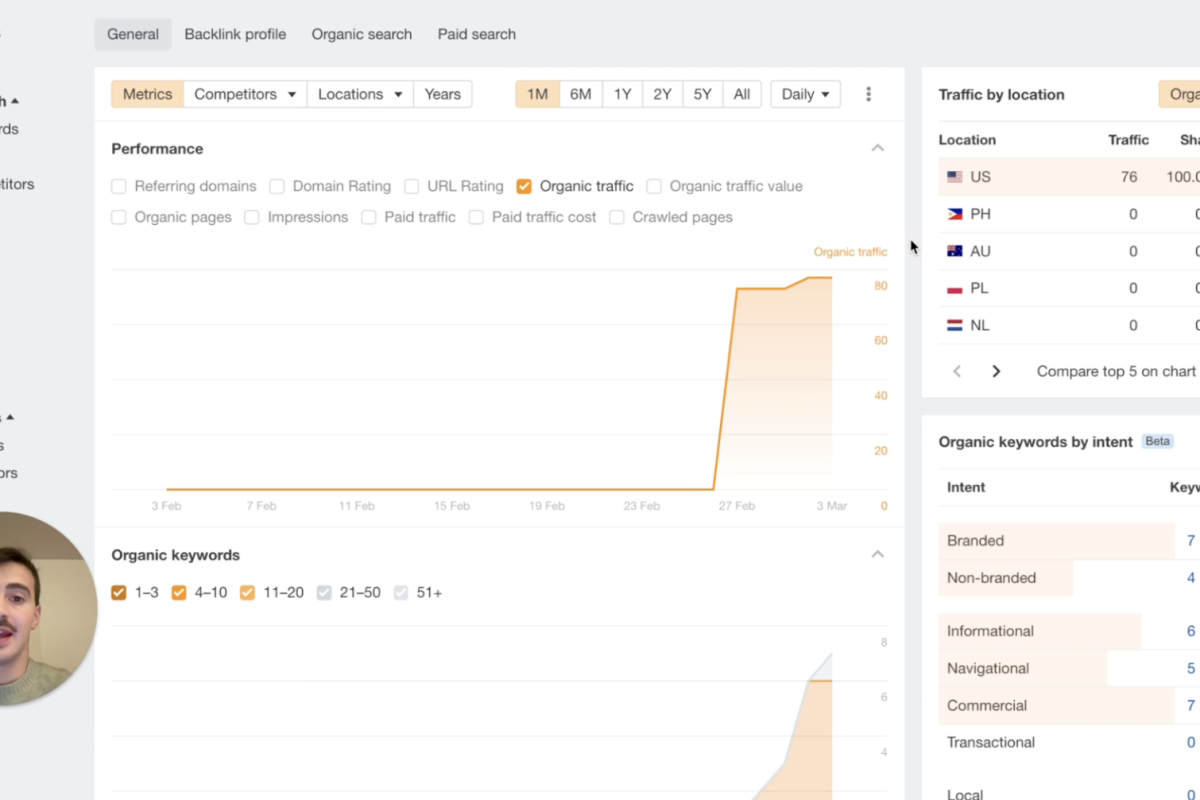The height and width of the screenshot is (800, 1200).
Task: Click the Philippines flag icon row
Action: click(x=955, y=214)
